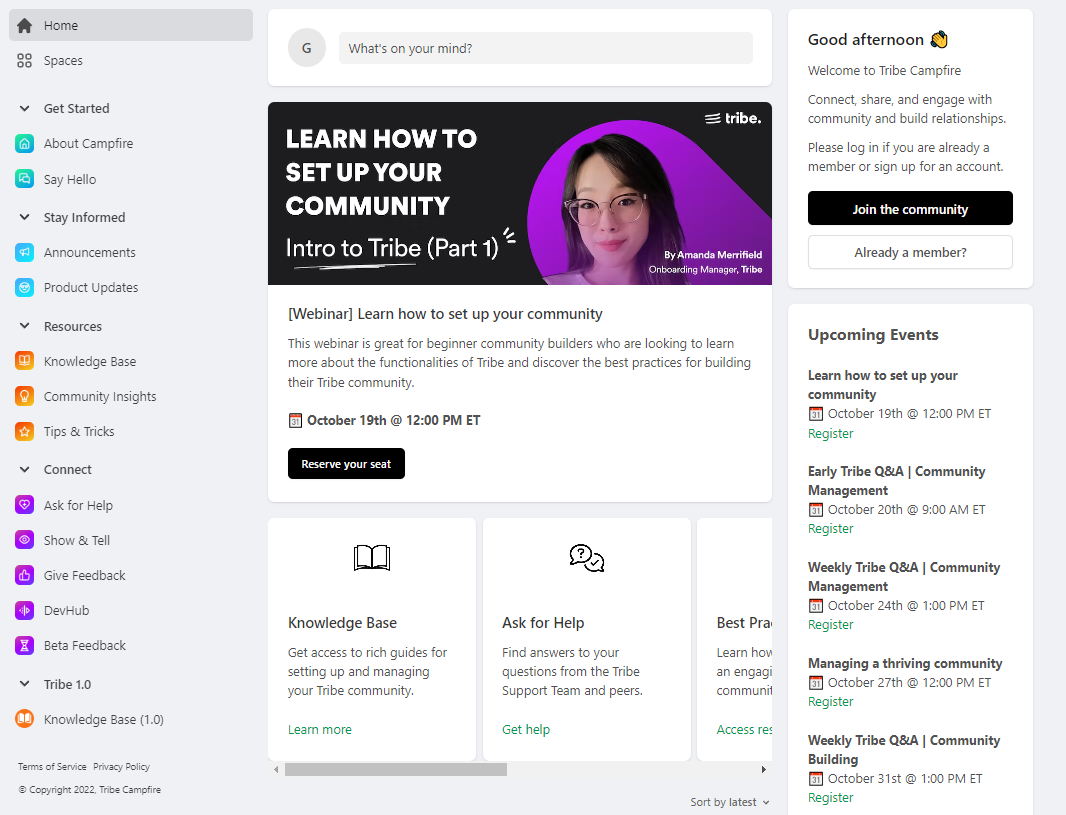Open Learn how to set up event title
Image resolution: width=1066 pixels, height=815 pixels.
coord(882,385)
